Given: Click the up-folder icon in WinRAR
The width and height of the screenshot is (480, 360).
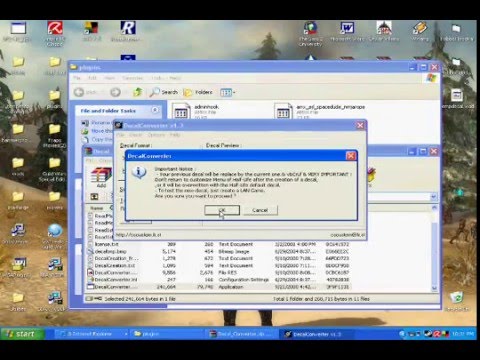Looking at the screenshot, I should pos(94,197).
